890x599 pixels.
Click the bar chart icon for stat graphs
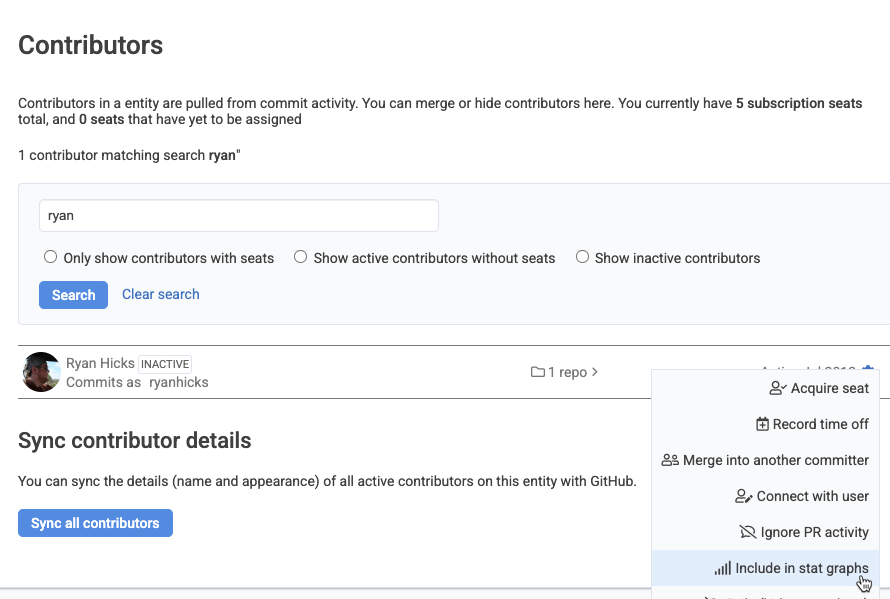[x=722, y=568]
